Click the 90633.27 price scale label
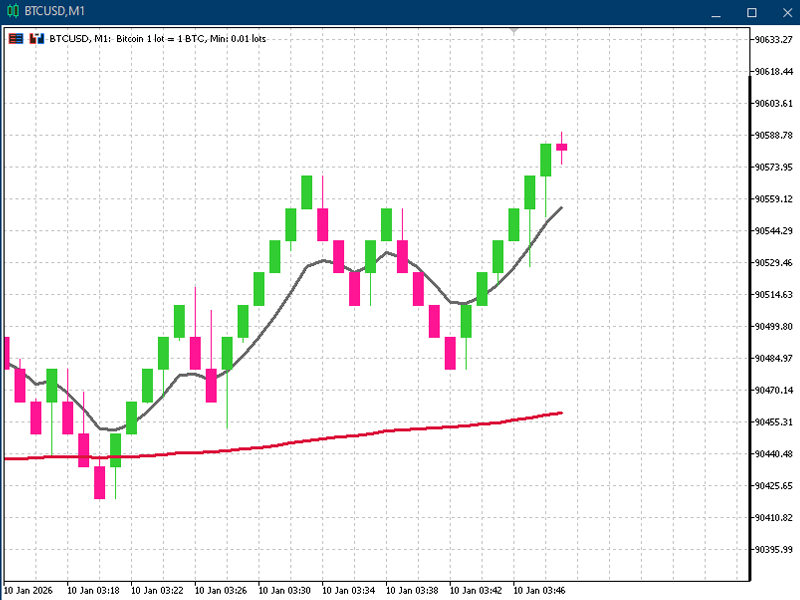800x600 pixels. (x=772, y=40)
